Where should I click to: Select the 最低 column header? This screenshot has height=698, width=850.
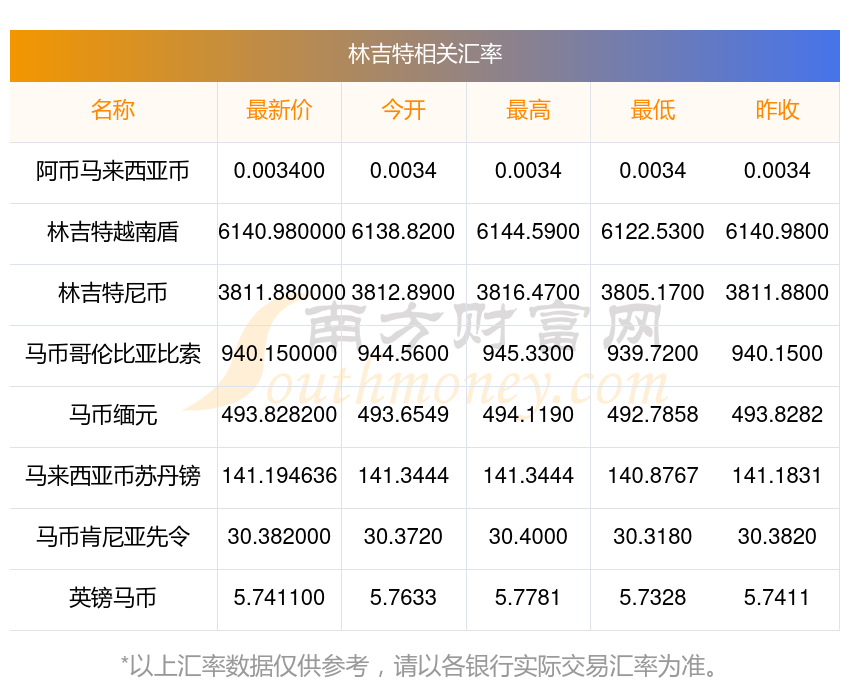click(x=653, y=110)
